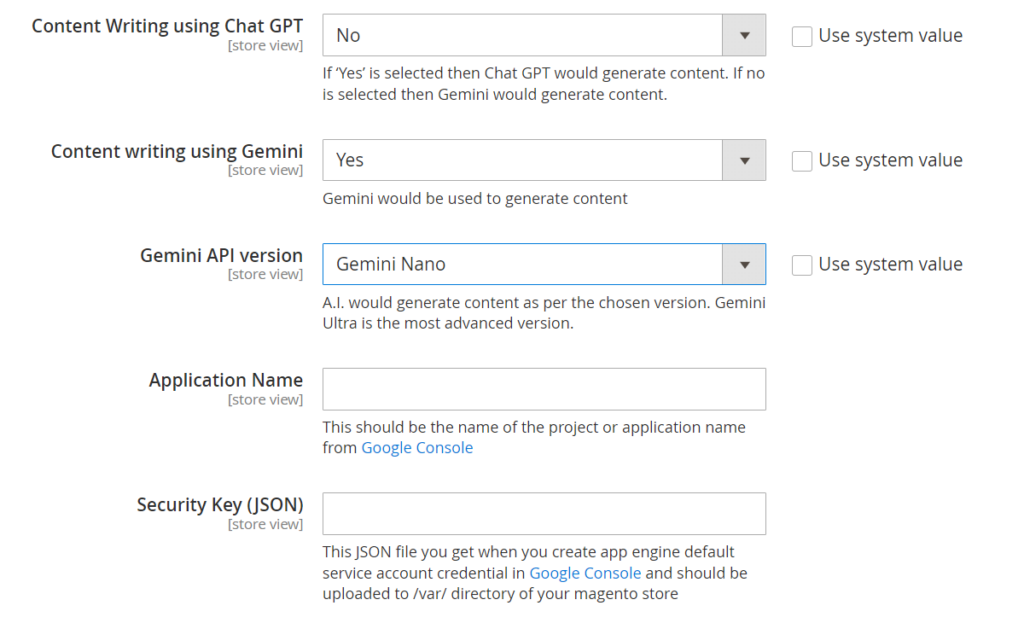Enable Use system value for Chat GPT
The width and height of the screenshot is (1024, 623).
(x=802, y=37)
